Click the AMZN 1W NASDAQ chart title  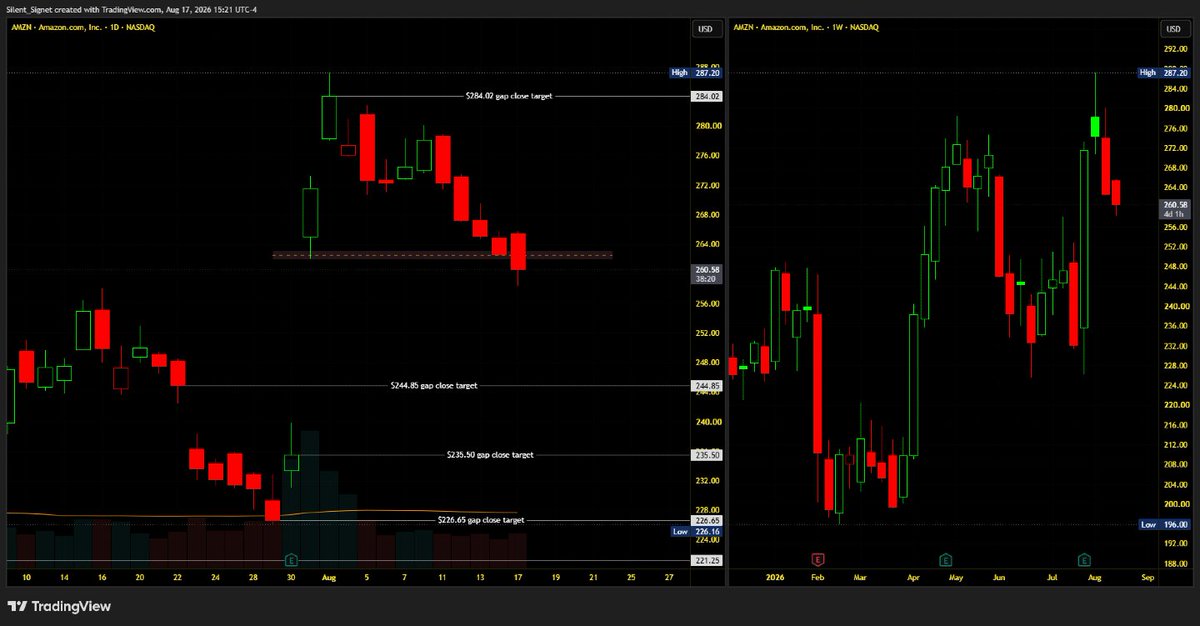pos(807,27)
